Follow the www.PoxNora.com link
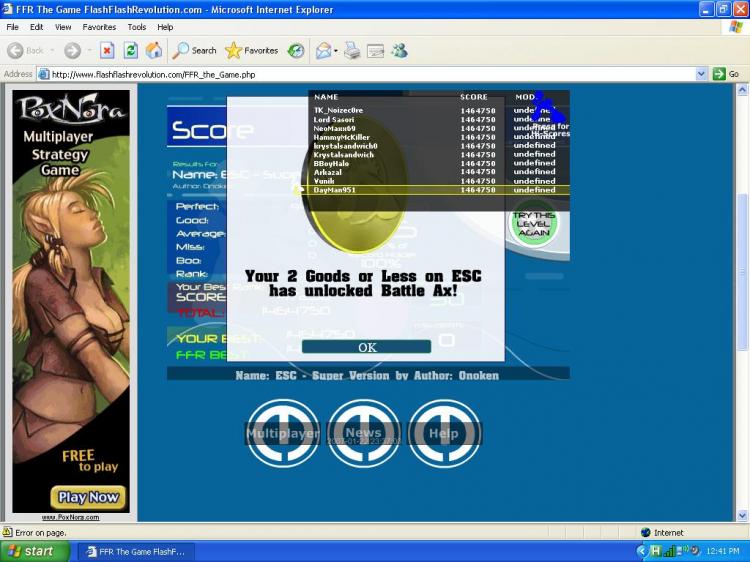Image resolution: width=750 pixels, height=562 pixels. (70, 517)
